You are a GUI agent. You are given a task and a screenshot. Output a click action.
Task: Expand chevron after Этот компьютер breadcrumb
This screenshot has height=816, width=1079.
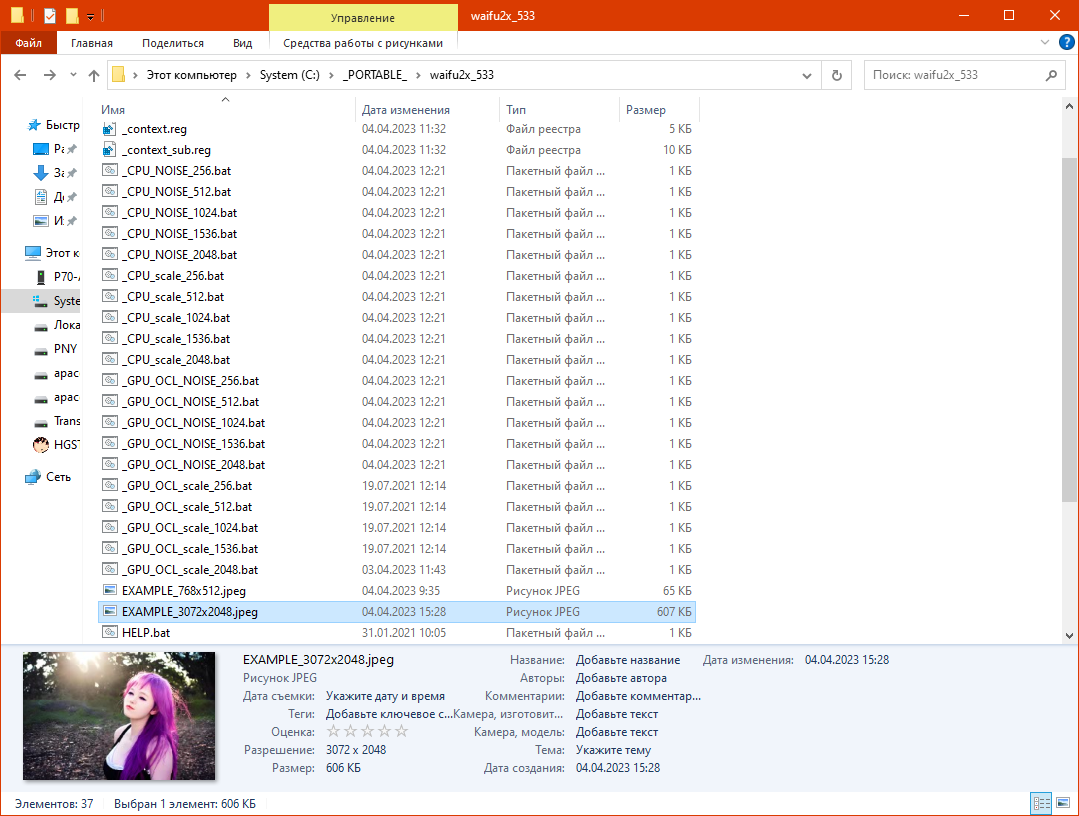[248, 75]
